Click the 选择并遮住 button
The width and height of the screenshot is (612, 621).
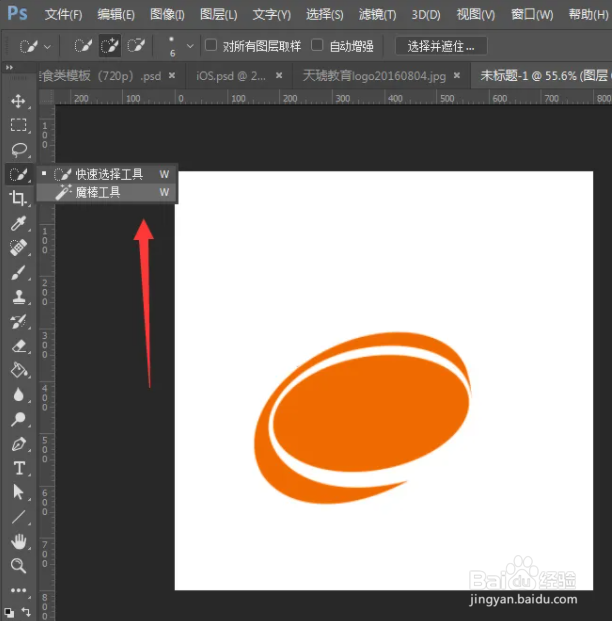click(x=441, y=46)
